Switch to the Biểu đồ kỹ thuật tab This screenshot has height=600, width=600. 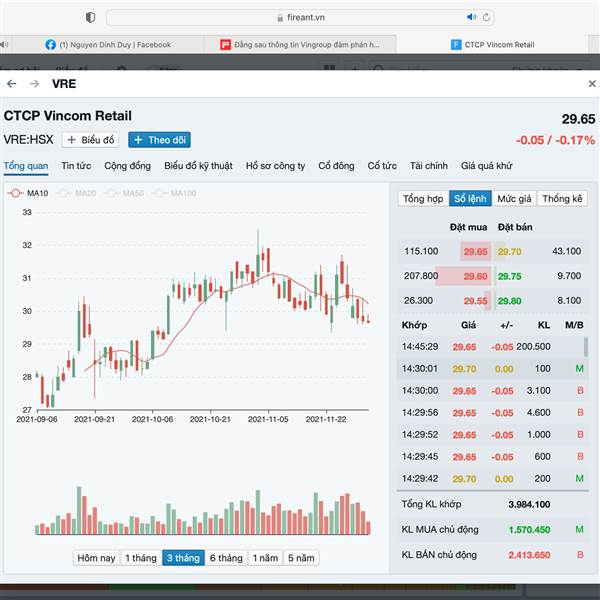coord(198,165)
